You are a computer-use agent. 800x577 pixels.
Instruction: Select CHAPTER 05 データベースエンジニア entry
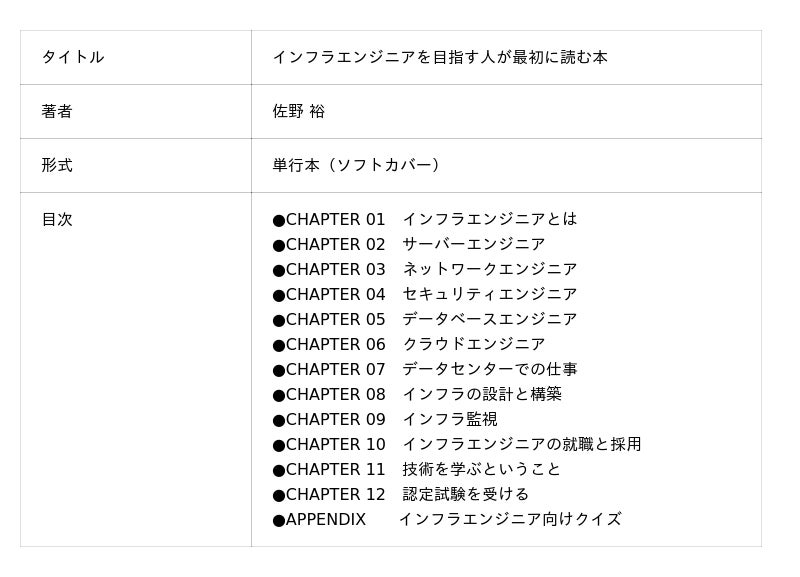click(424, 319)
